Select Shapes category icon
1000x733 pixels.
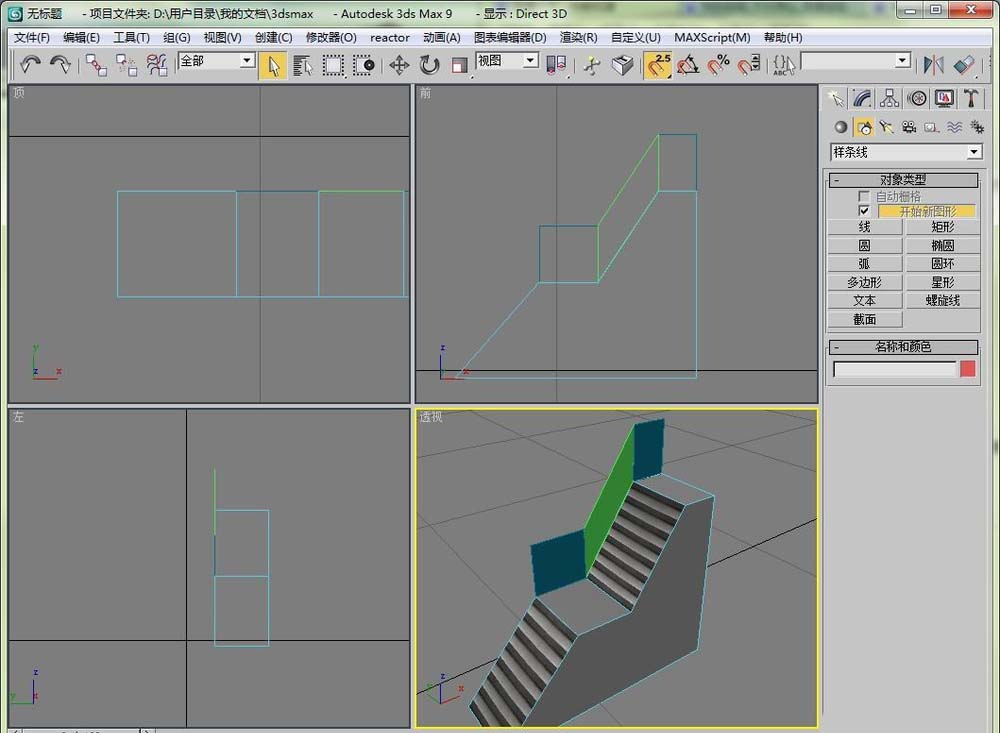point(864,127)
